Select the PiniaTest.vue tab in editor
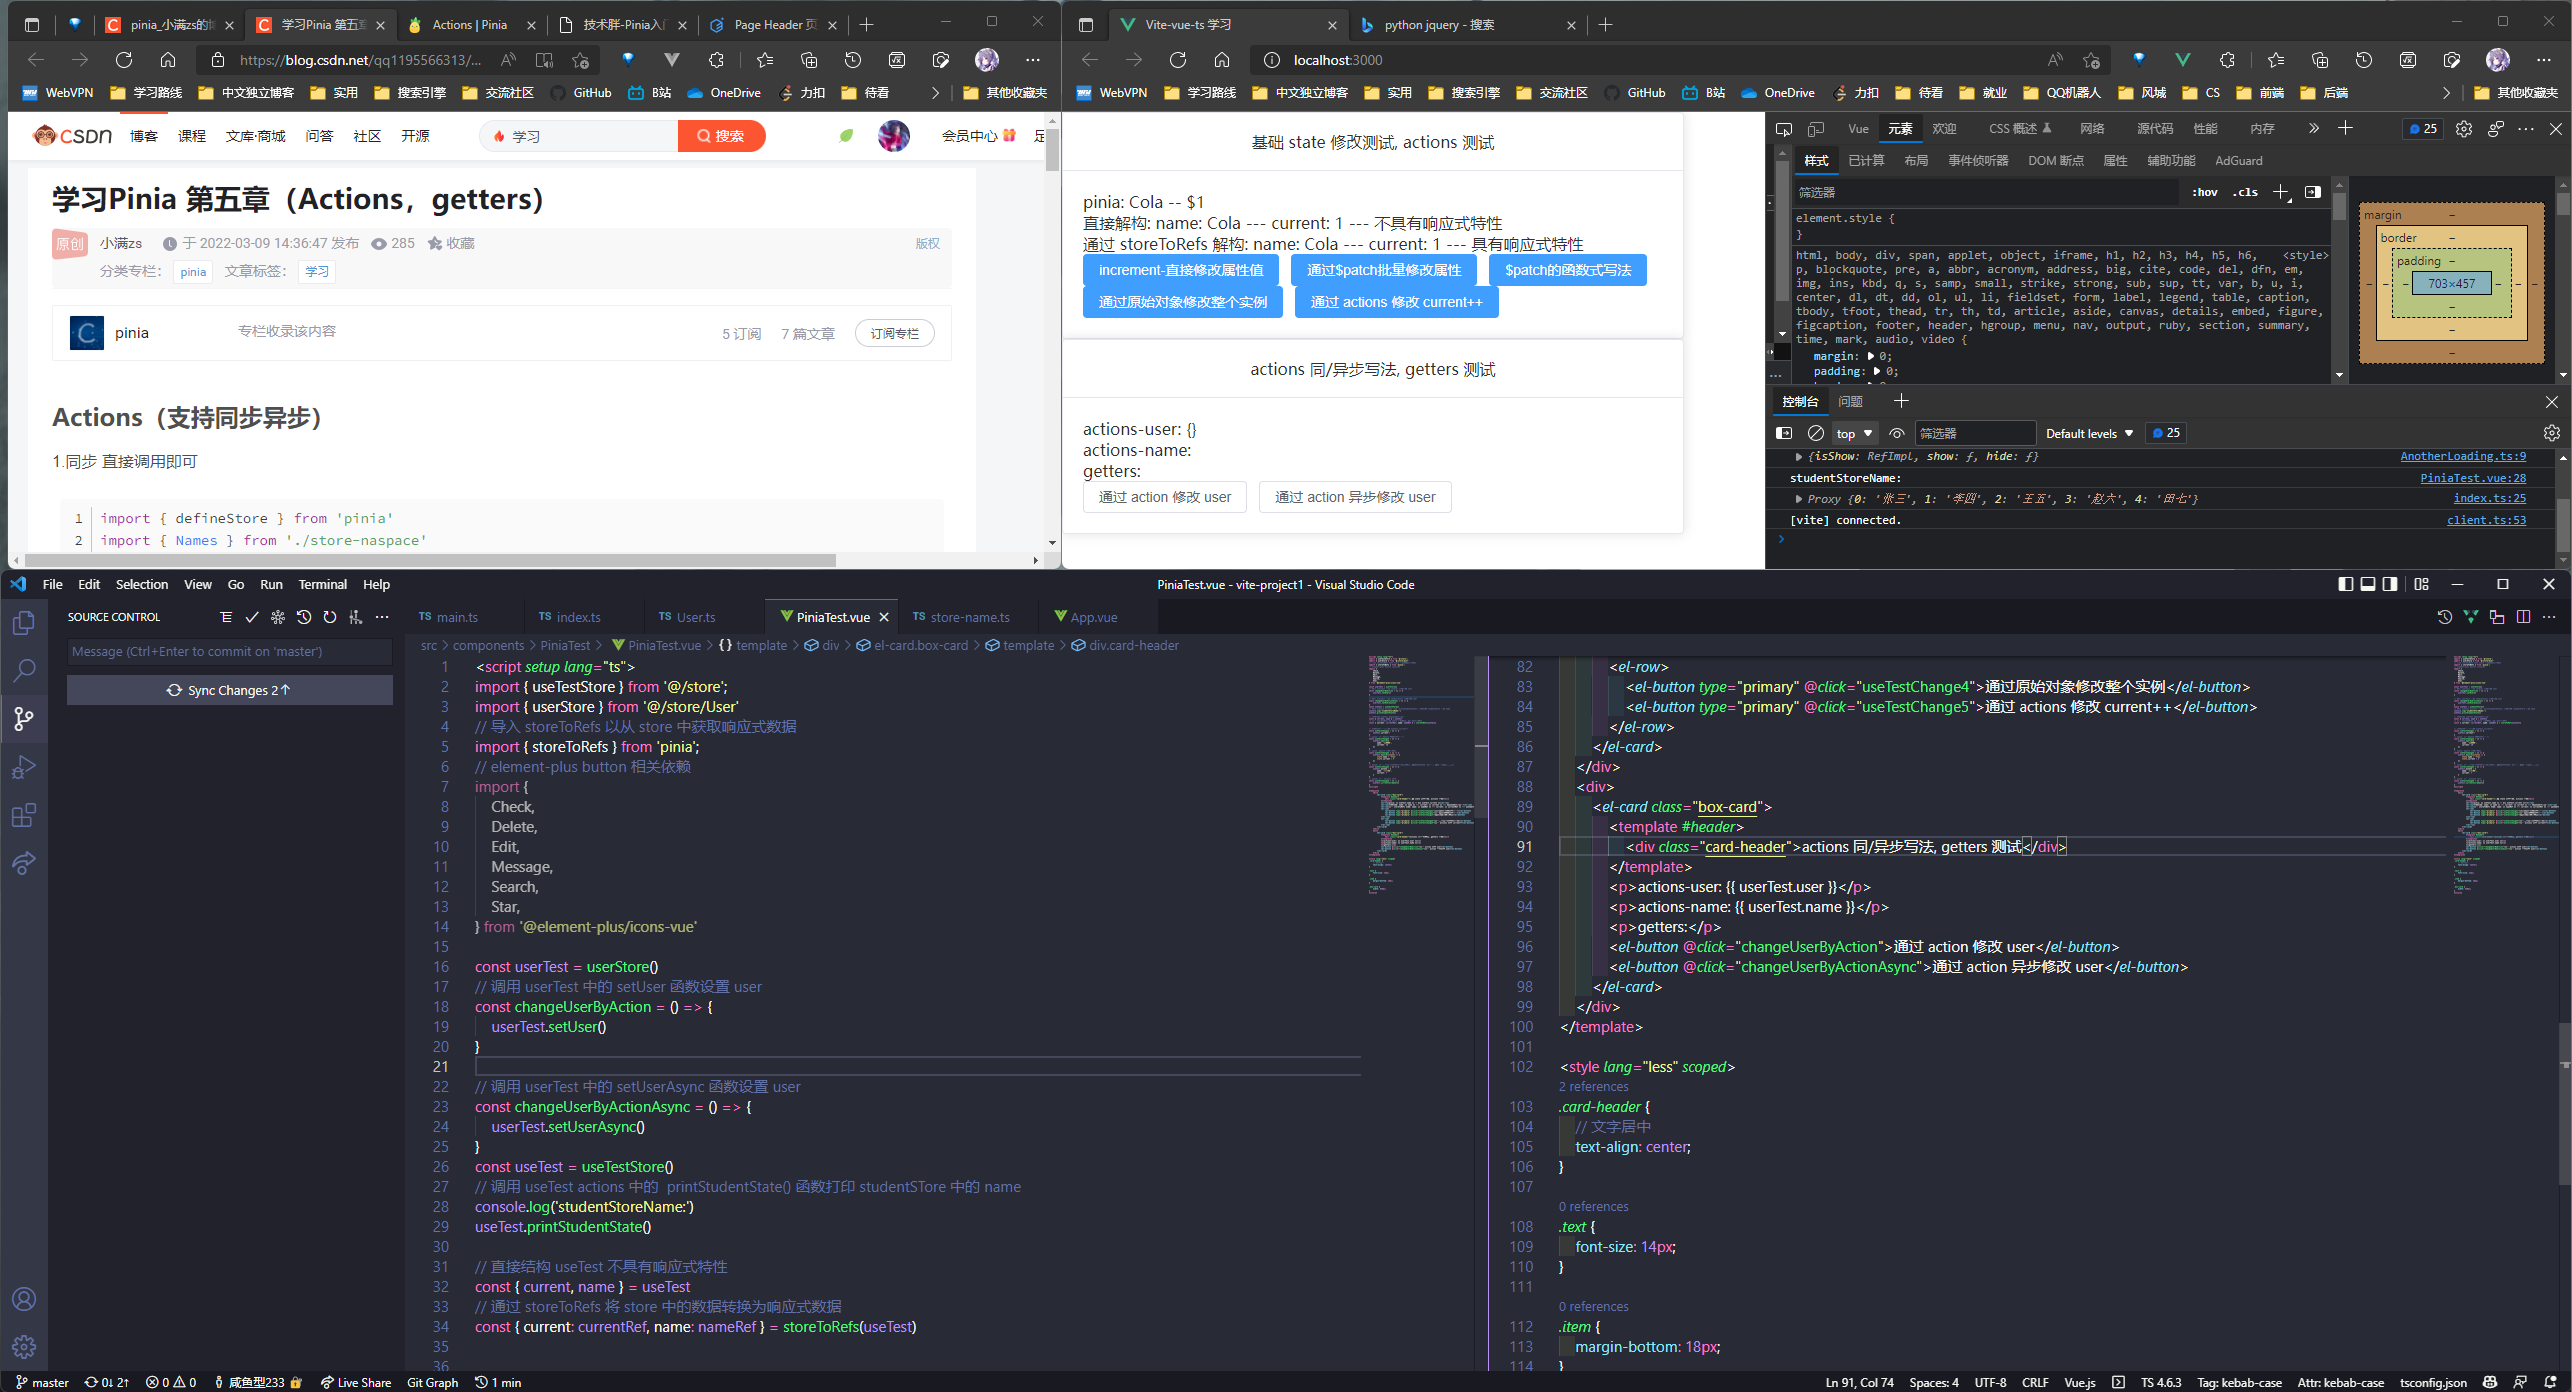This screenshot has width=2572, height=1392. click(829, 617)
